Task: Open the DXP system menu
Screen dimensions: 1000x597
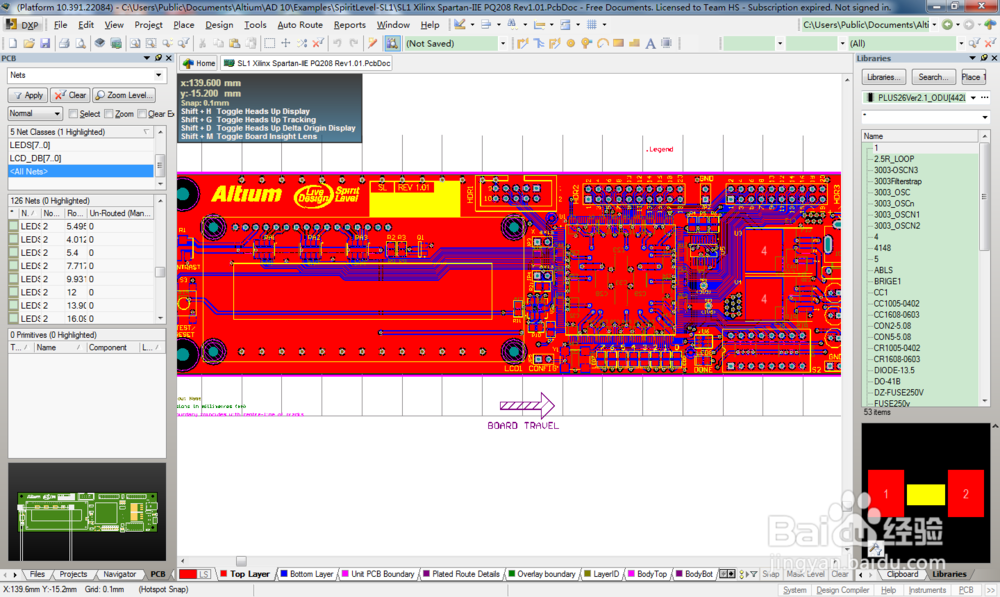Action: (24, 25)
